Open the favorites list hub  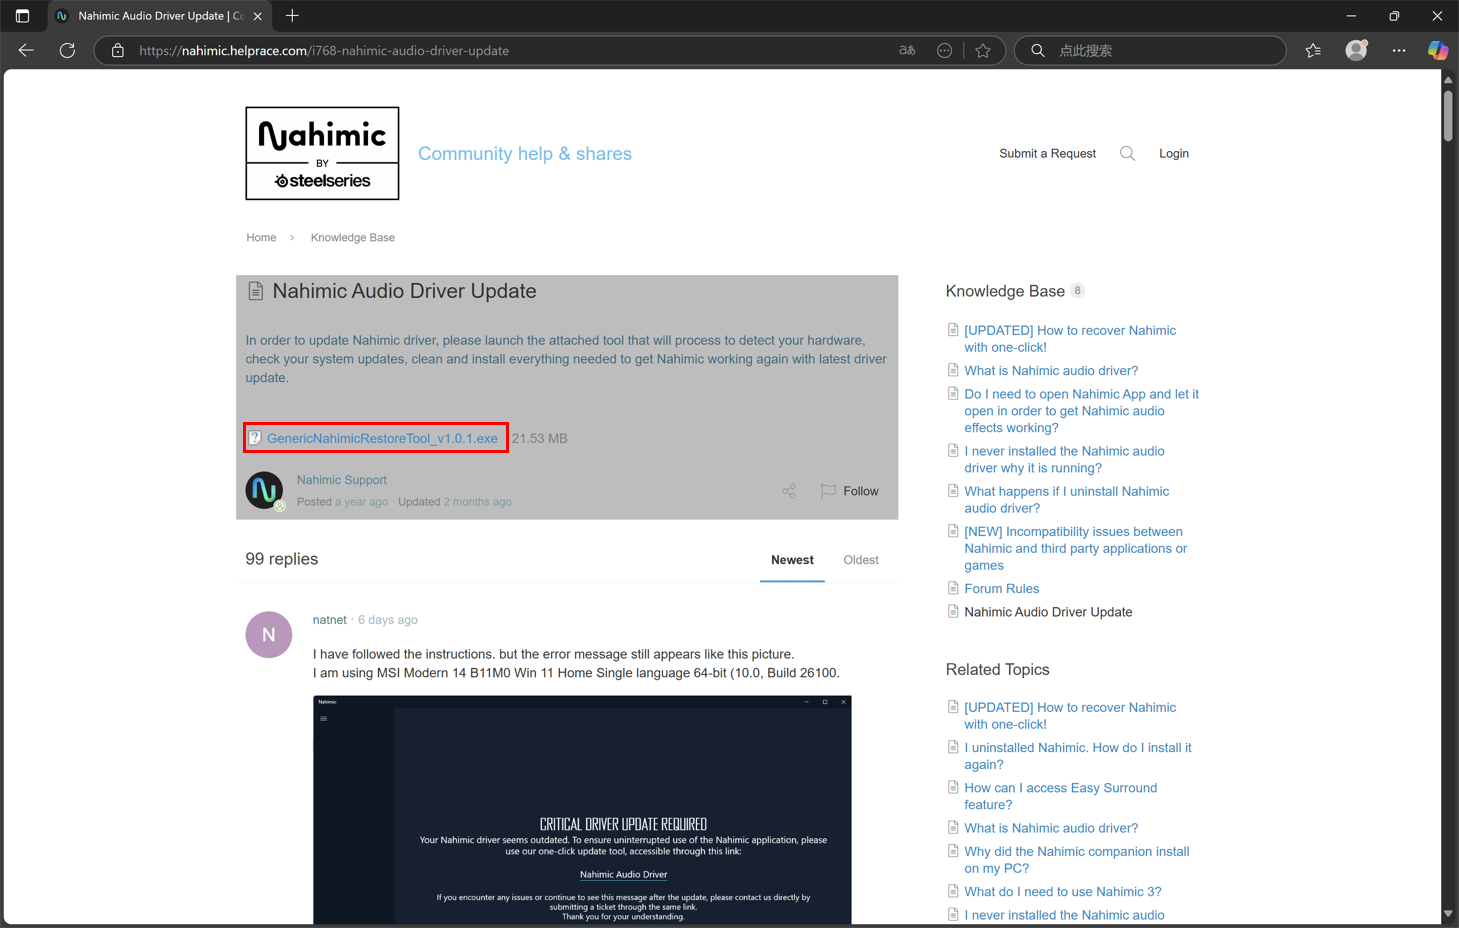(1313, 50)
